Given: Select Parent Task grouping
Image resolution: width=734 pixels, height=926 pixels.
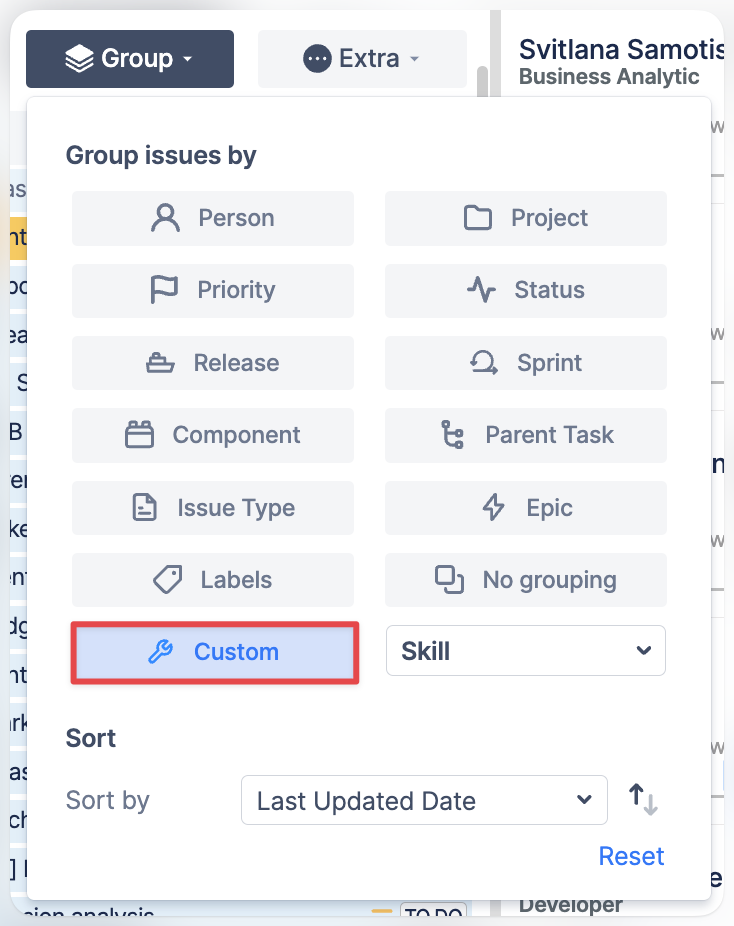Looking at the screenshot, I should click(526, 435).
